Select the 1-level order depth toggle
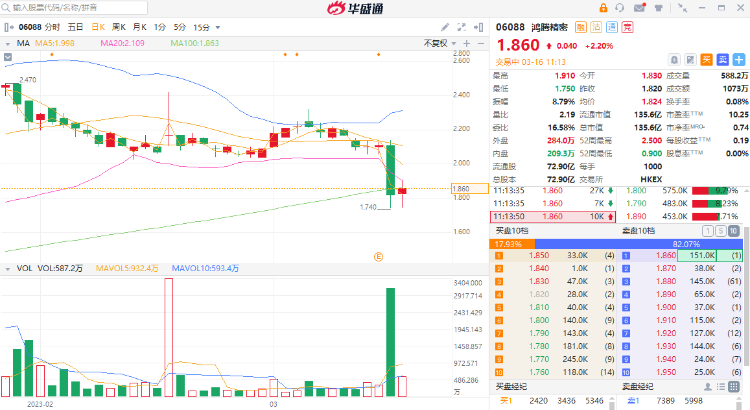The image size is (750, 410). click(x=708, y=231)
